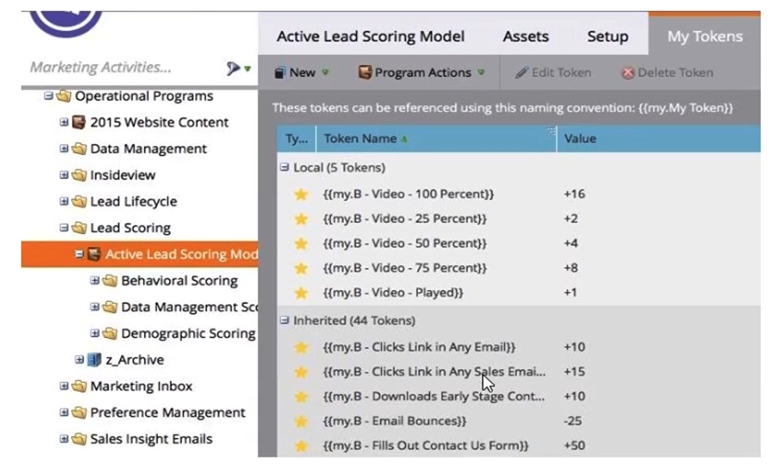Click the star icon for Video - 100 Percent token
Image resolution: width=781 pixels, height=467 pixels.
pyautogui.click(x=301, y=194)
